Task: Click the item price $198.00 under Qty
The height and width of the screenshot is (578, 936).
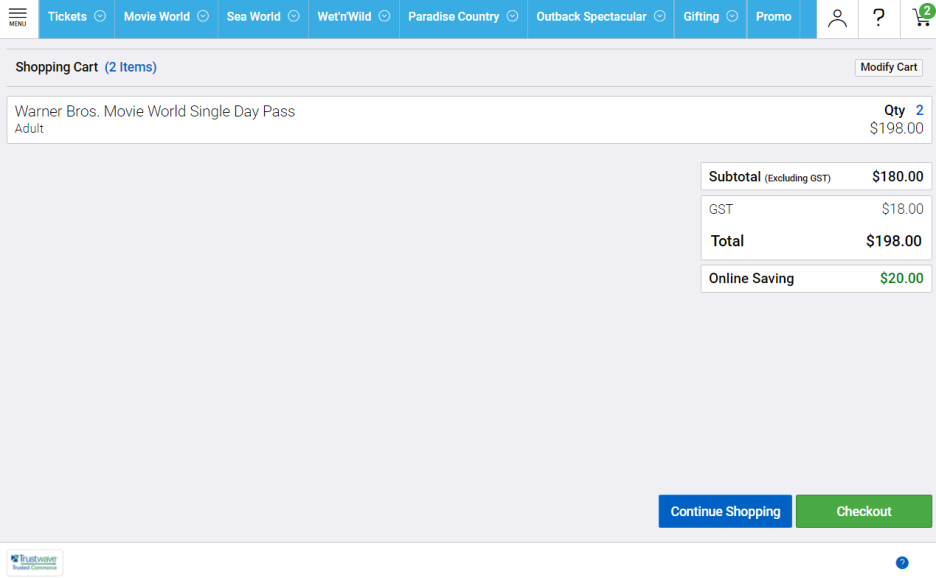Action: point(897,128)
